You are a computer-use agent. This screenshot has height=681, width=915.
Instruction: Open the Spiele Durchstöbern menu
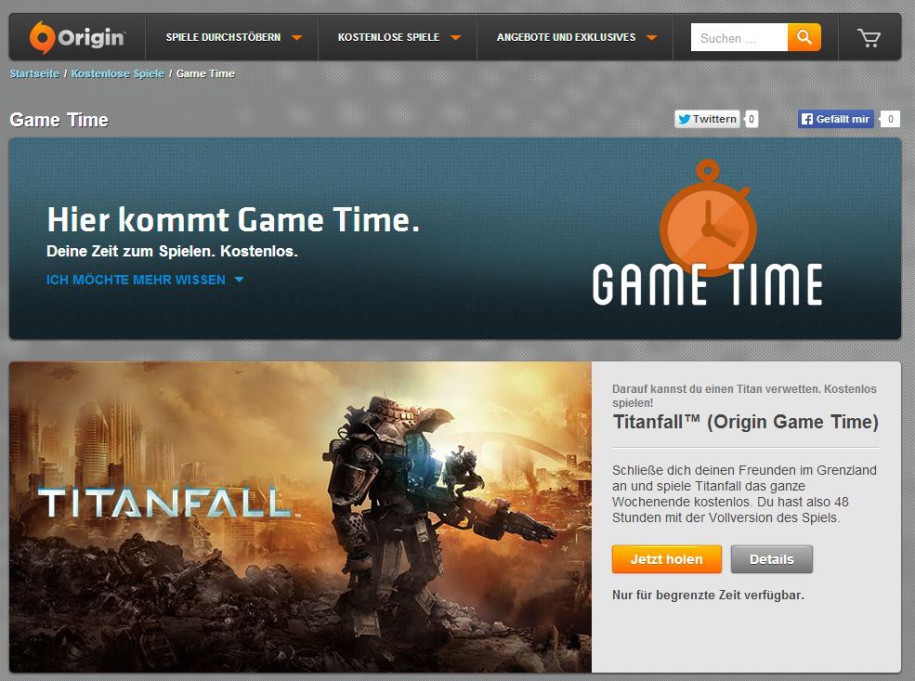click(223, 37)
